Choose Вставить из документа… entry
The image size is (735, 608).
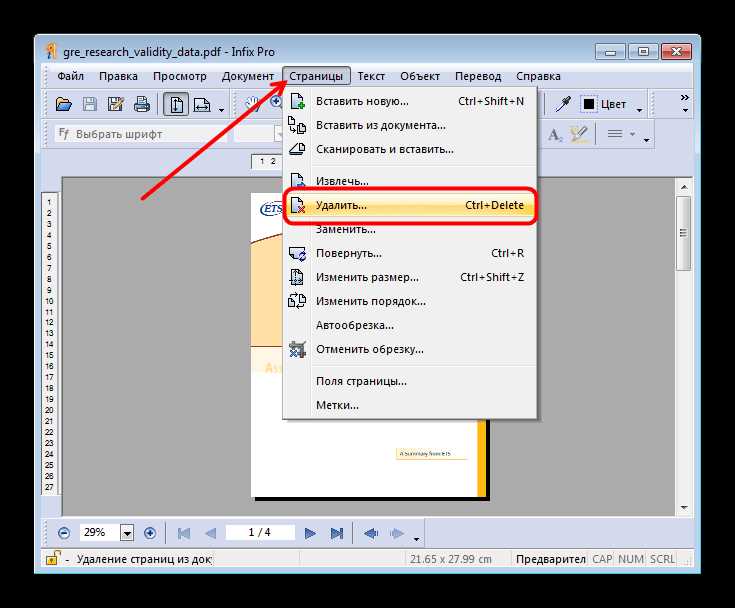[410, 125]
